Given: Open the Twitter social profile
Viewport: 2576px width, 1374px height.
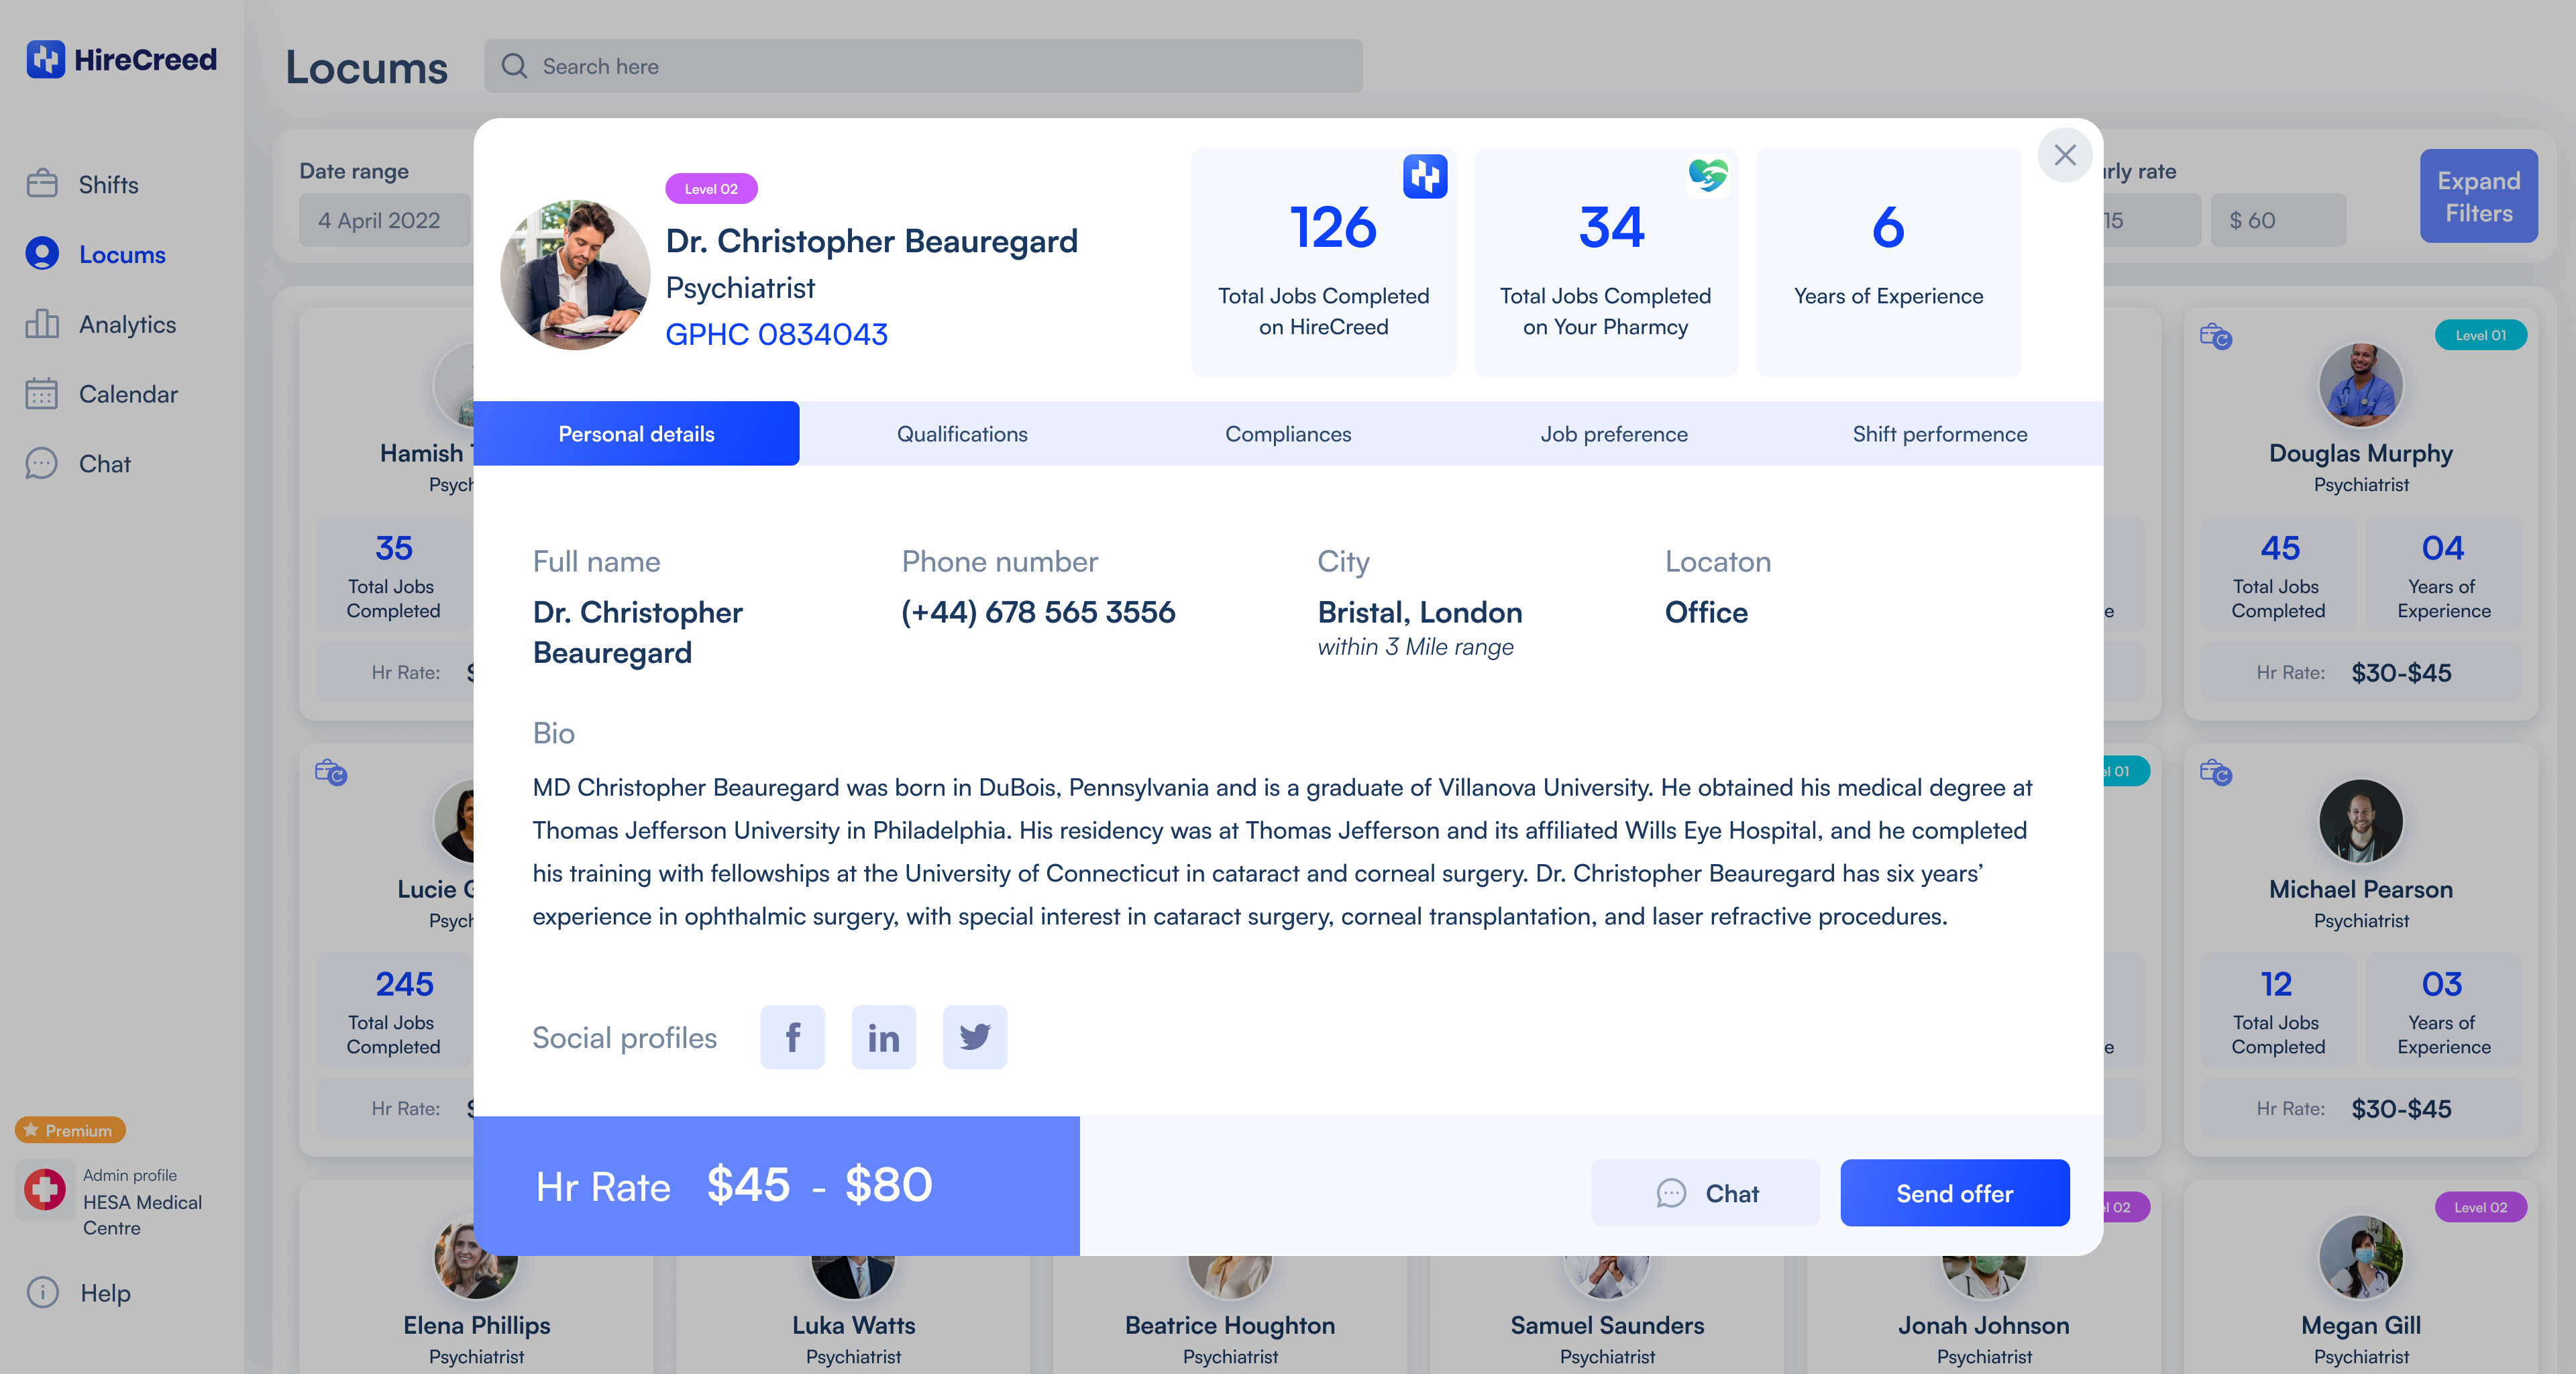Looking at the screenshot, I should [x=975, y=1037].
